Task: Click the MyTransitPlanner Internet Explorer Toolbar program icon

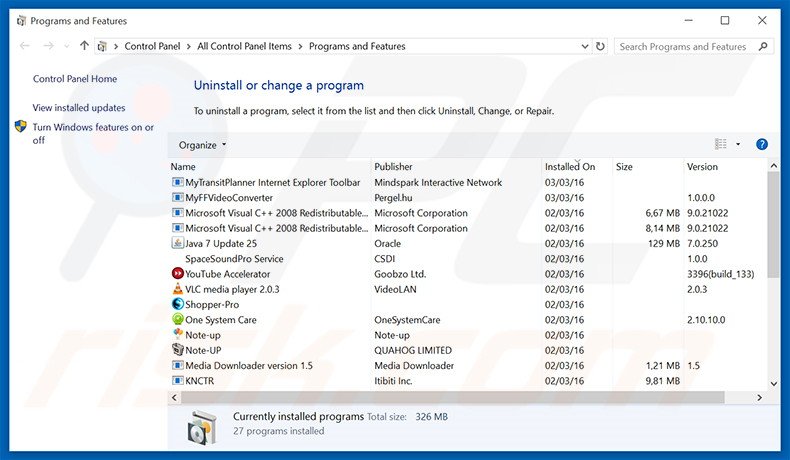Action: [x=177, y=182]
